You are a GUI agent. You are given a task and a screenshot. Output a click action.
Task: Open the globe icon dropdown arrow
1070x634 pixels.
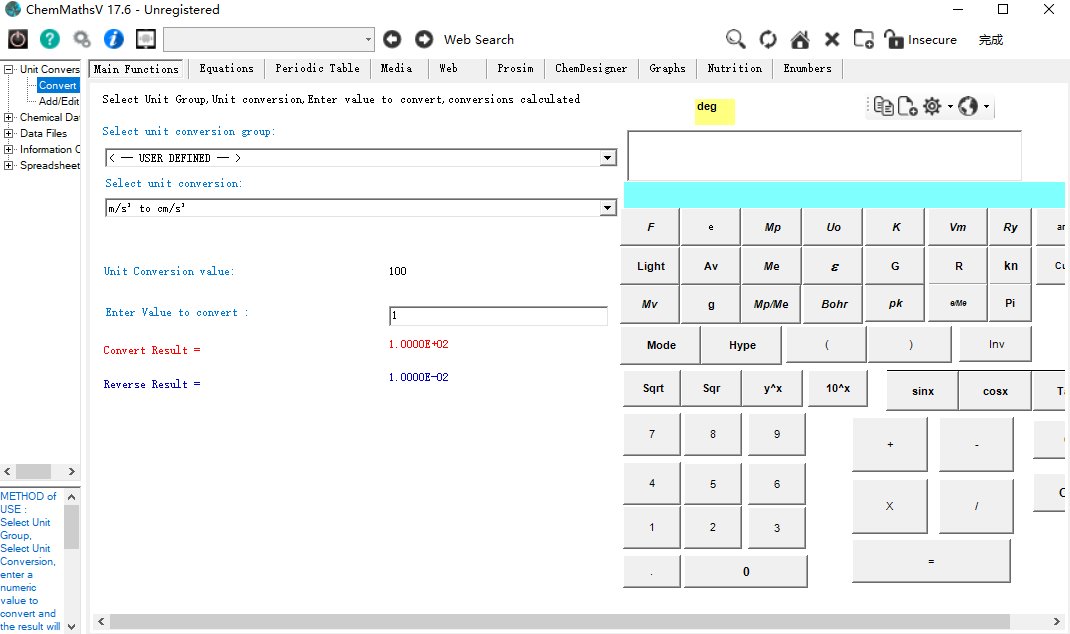[x=986, y=106]
